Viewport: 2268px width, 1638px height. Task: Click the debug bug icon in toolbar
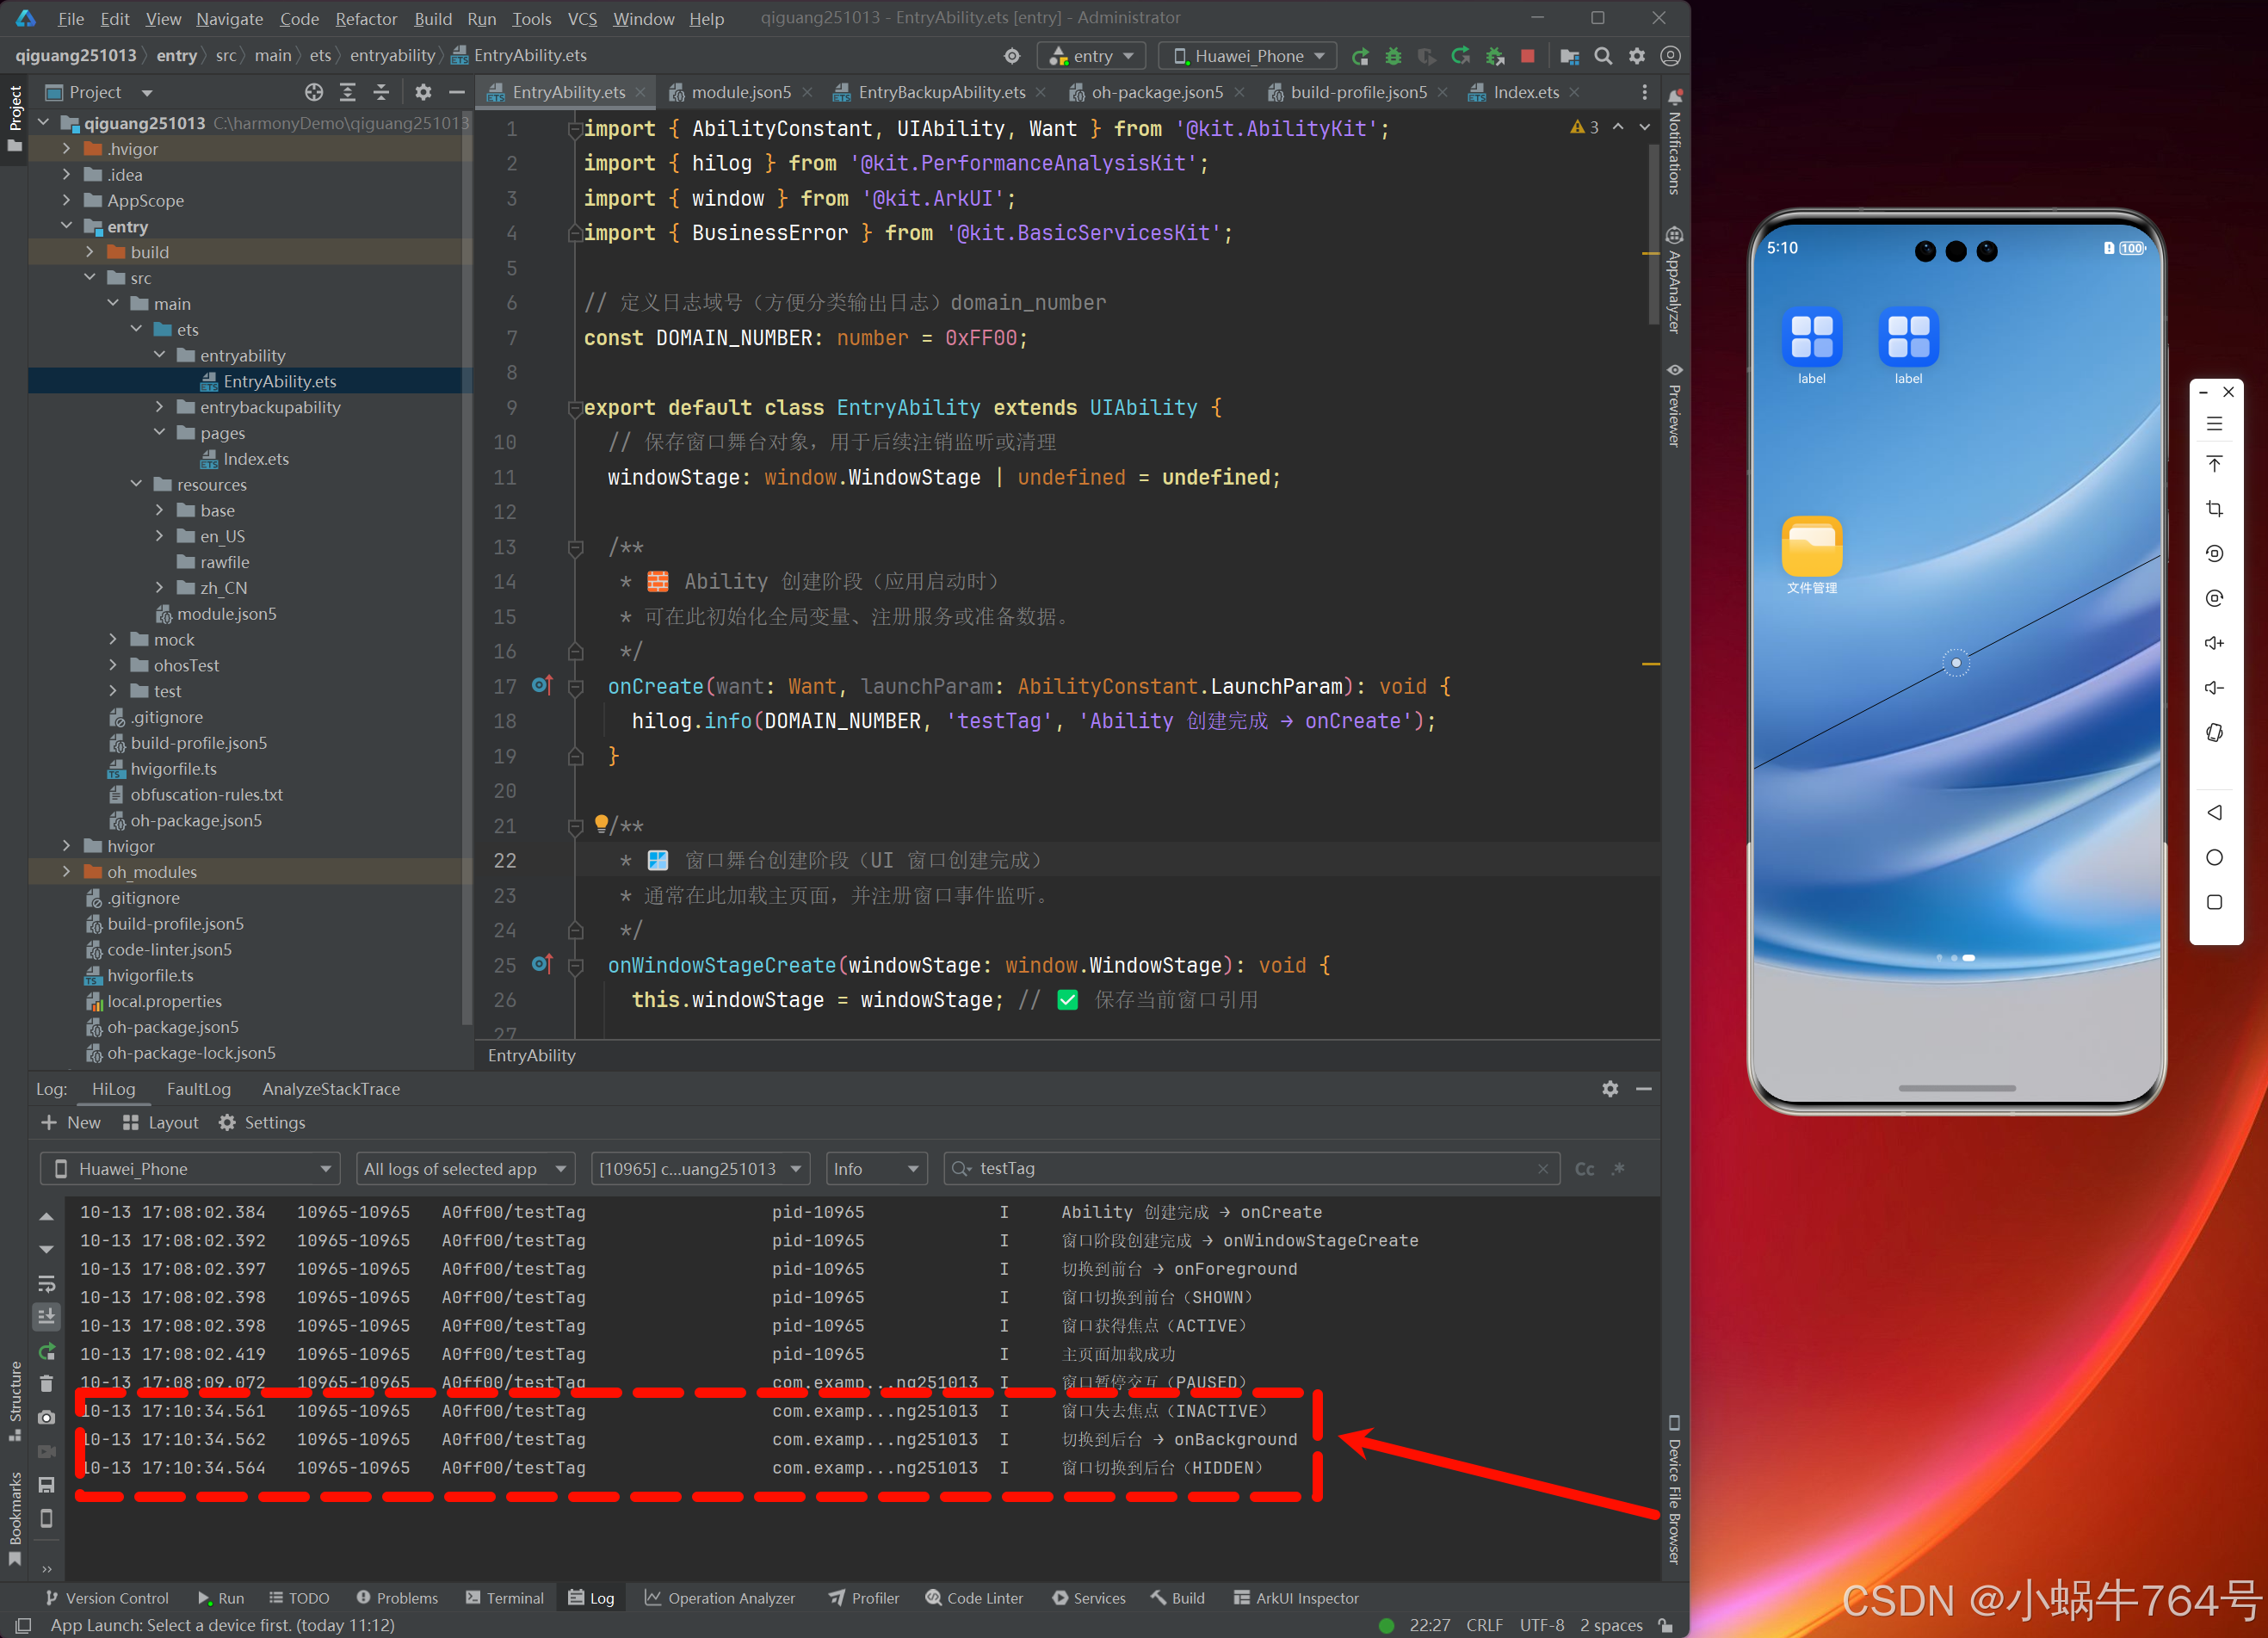[1393, 56]
